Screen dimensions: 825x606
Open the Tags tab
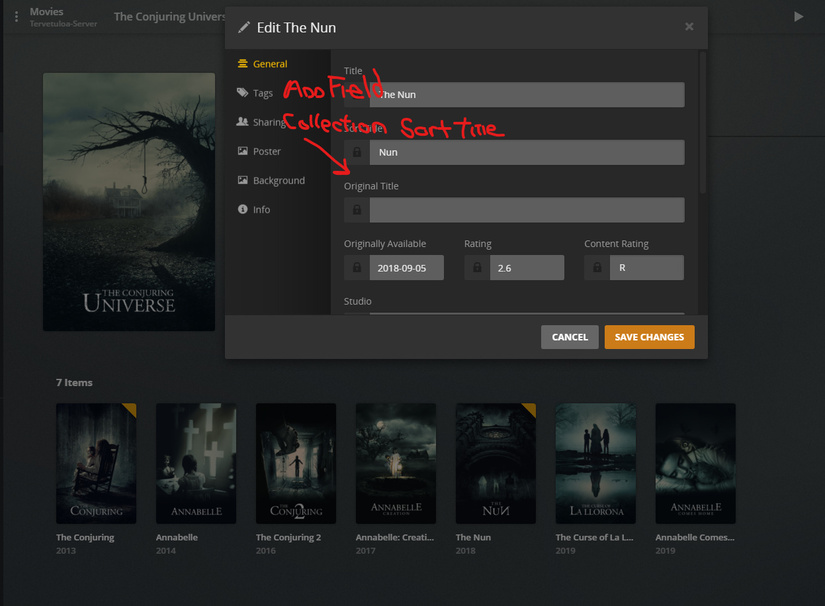coord(255,93)
